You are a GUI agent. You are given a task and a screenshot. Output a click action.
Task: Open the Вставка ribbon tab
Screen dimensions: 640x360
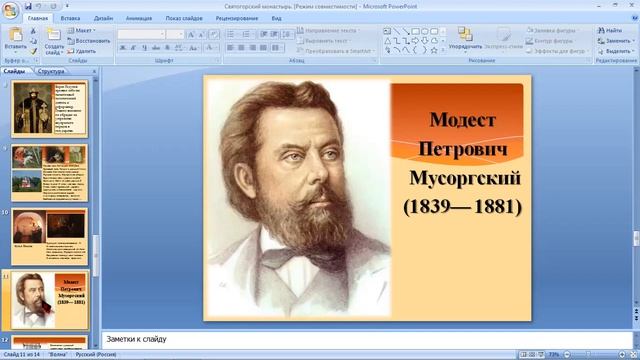tap(70, 18)
